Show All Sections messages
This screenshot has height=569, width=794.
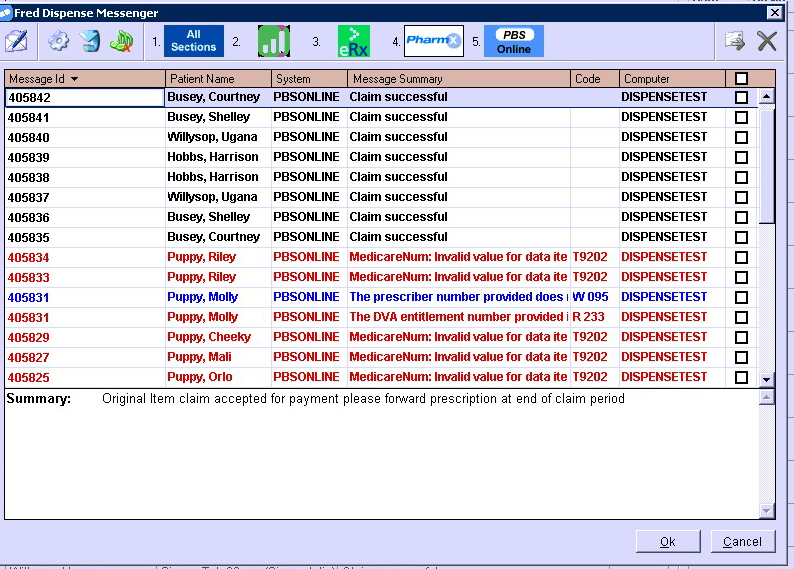pos(193,41)
